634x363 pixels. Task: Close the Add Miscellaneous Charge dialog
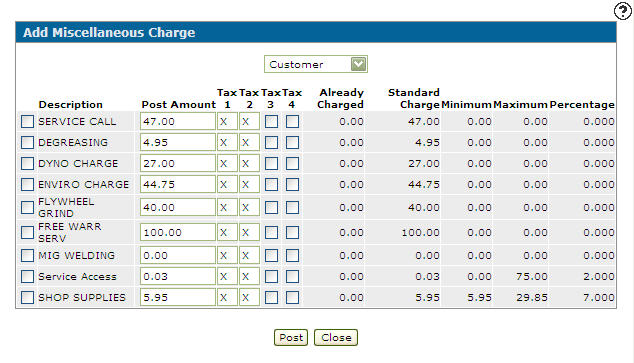coord(336,338)
